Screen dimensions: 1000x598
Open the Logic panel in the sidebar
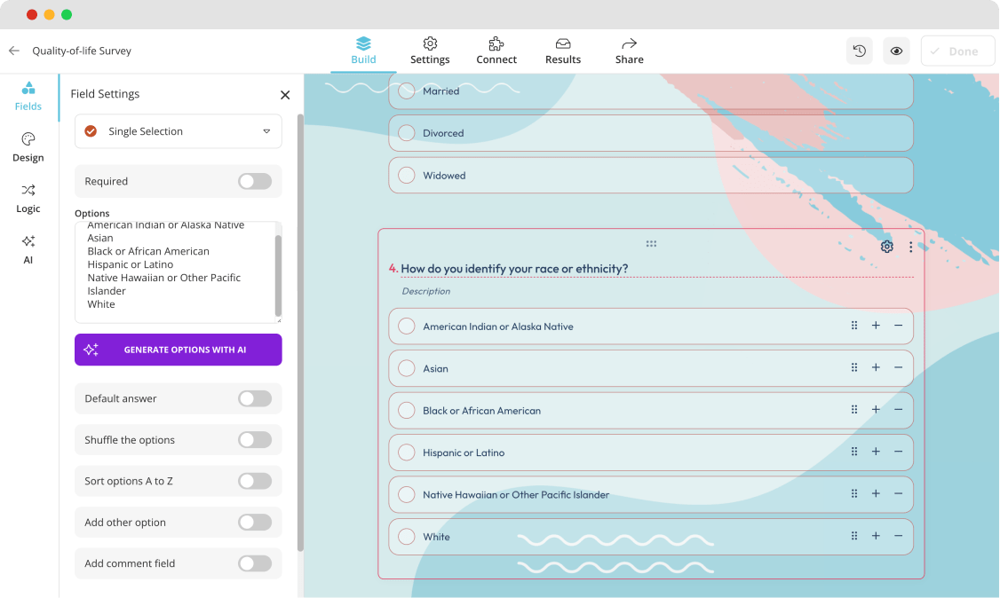[28, 199]
